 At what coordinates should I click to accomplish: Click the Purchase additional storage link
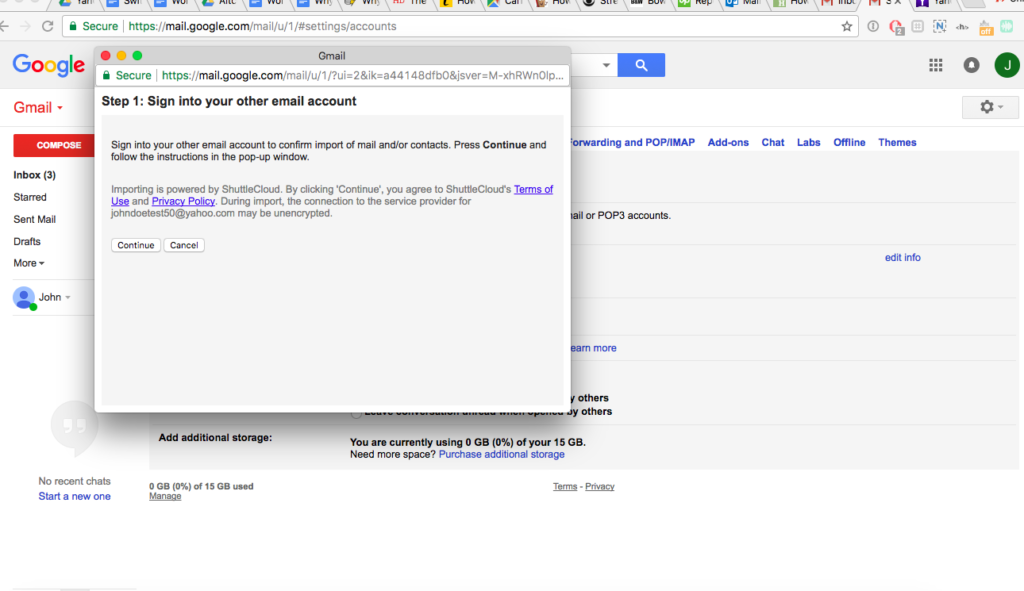click(501, 454)
